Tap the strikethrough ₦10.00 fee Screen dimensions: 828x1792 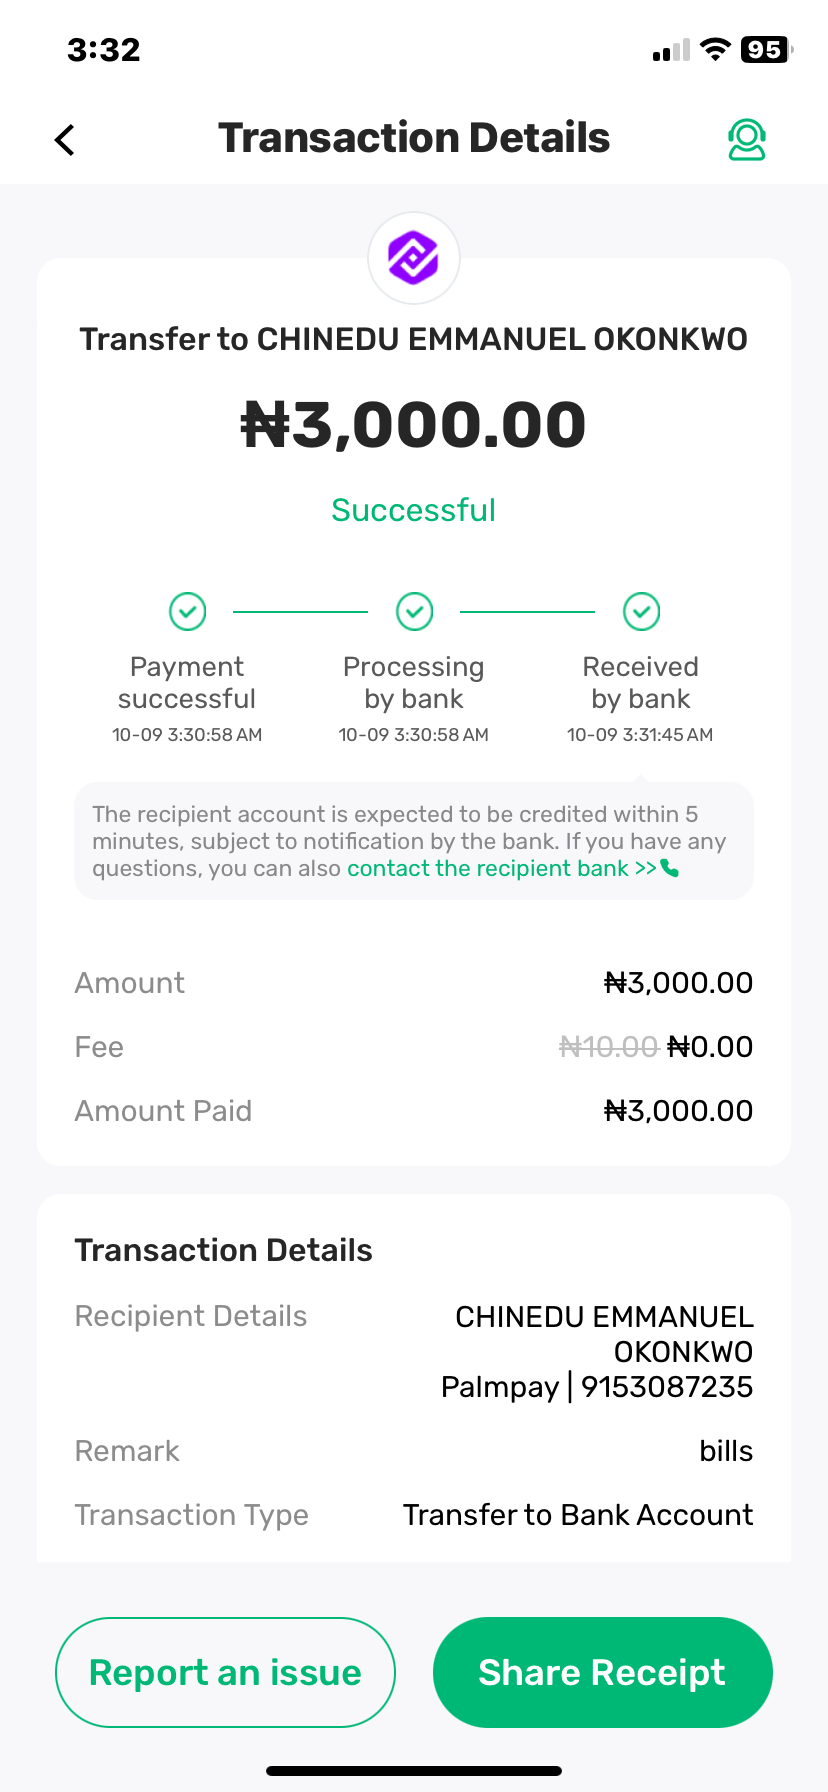click(608, 1047)
